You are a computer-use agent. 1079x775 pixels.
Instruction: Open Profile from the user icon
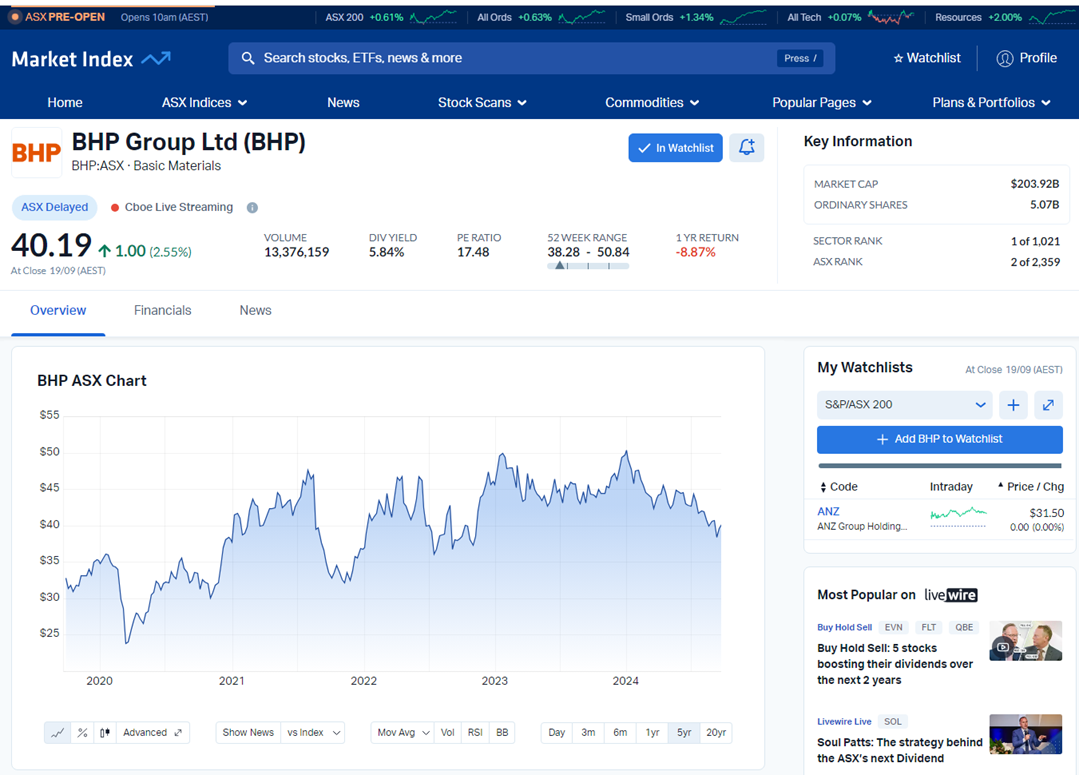(x=1026, y=58)
